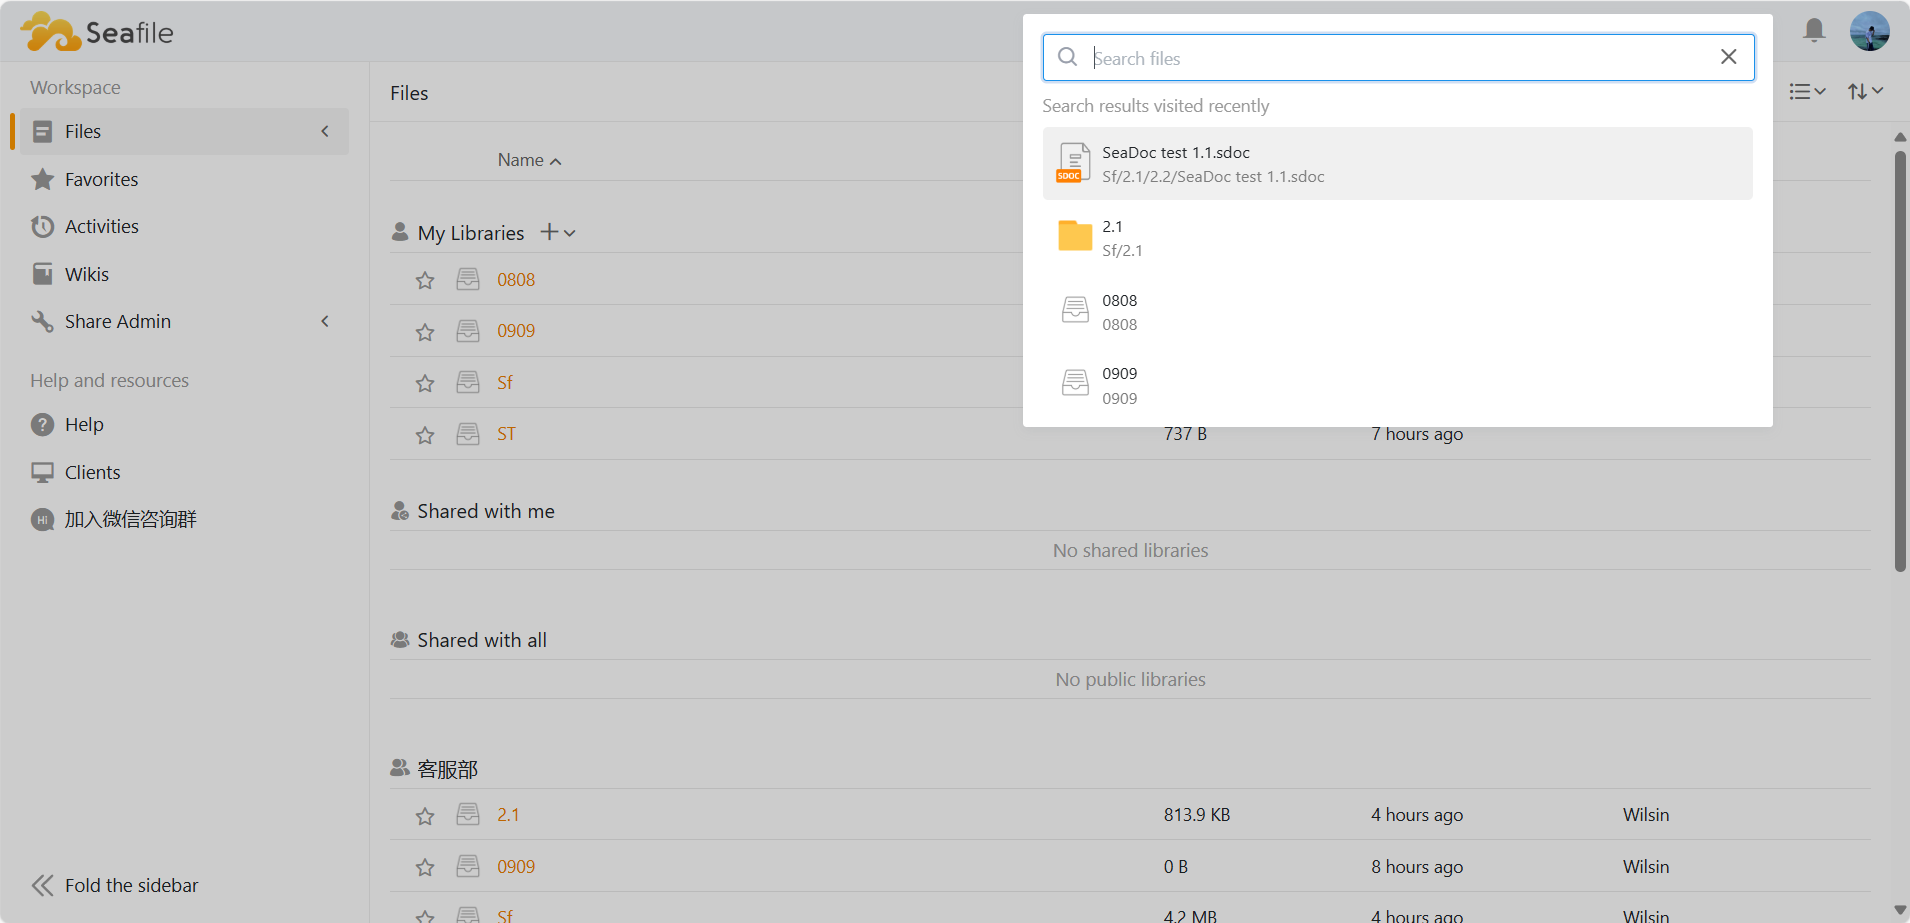Click the Seafile logo
This screenshot has width=1910, height=923.
pyautogui.click(x=97, y=32)
